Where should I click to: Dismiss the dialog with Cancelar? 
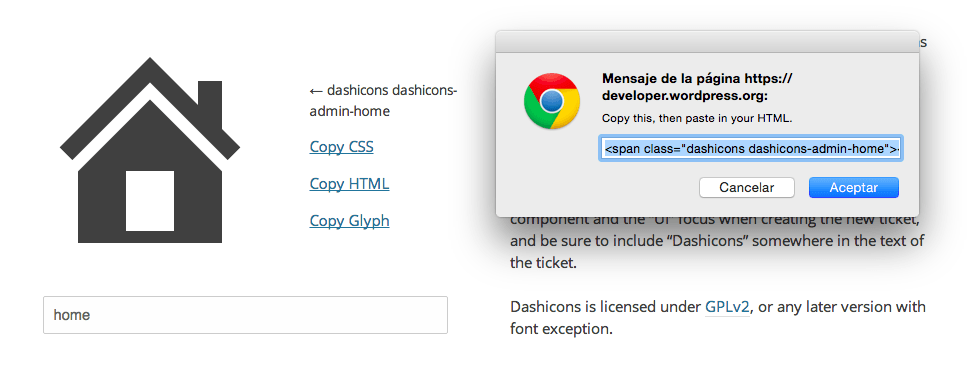(x=746, y=188)
